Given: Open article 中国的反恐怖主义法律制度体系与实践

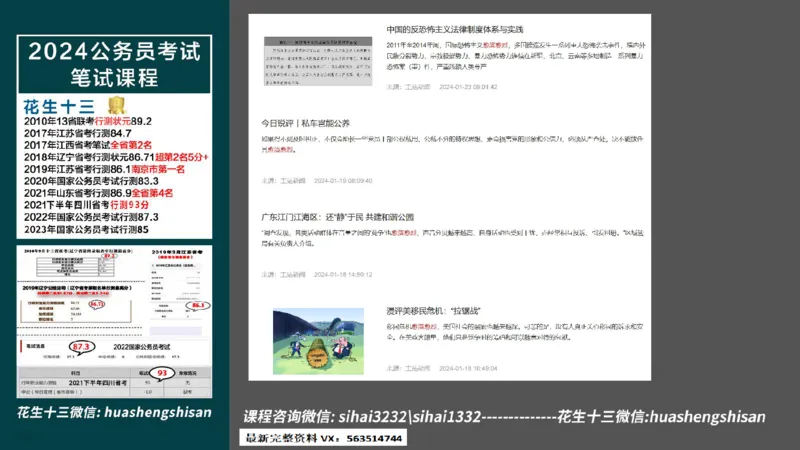Looking at the screenshot, I should 454,30.
